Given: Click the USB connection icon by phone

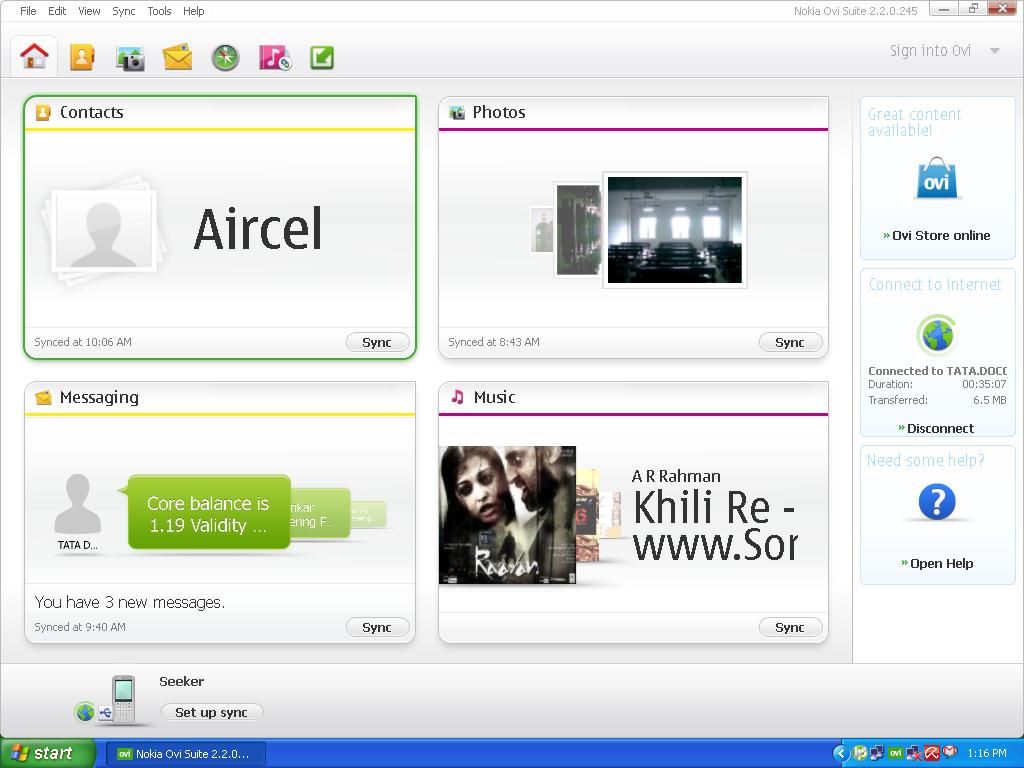Looking at the screenshot, I should tap(106, 712).
